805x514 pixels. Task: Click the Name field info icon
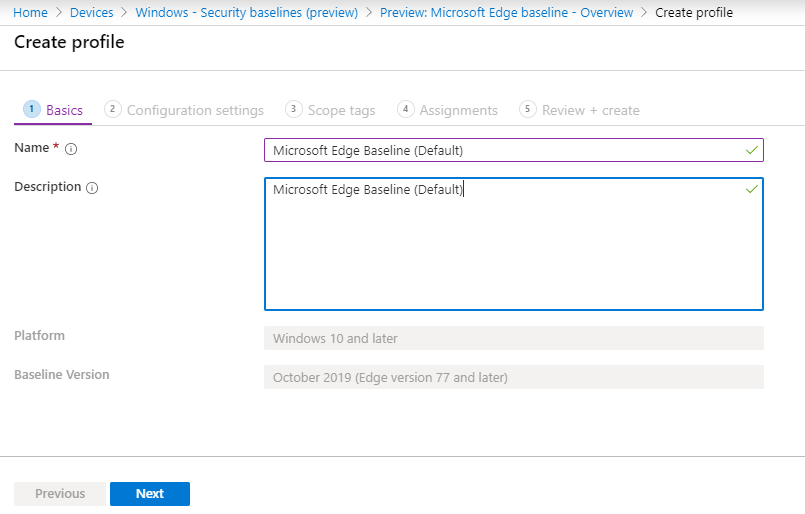tap(71, 149)
